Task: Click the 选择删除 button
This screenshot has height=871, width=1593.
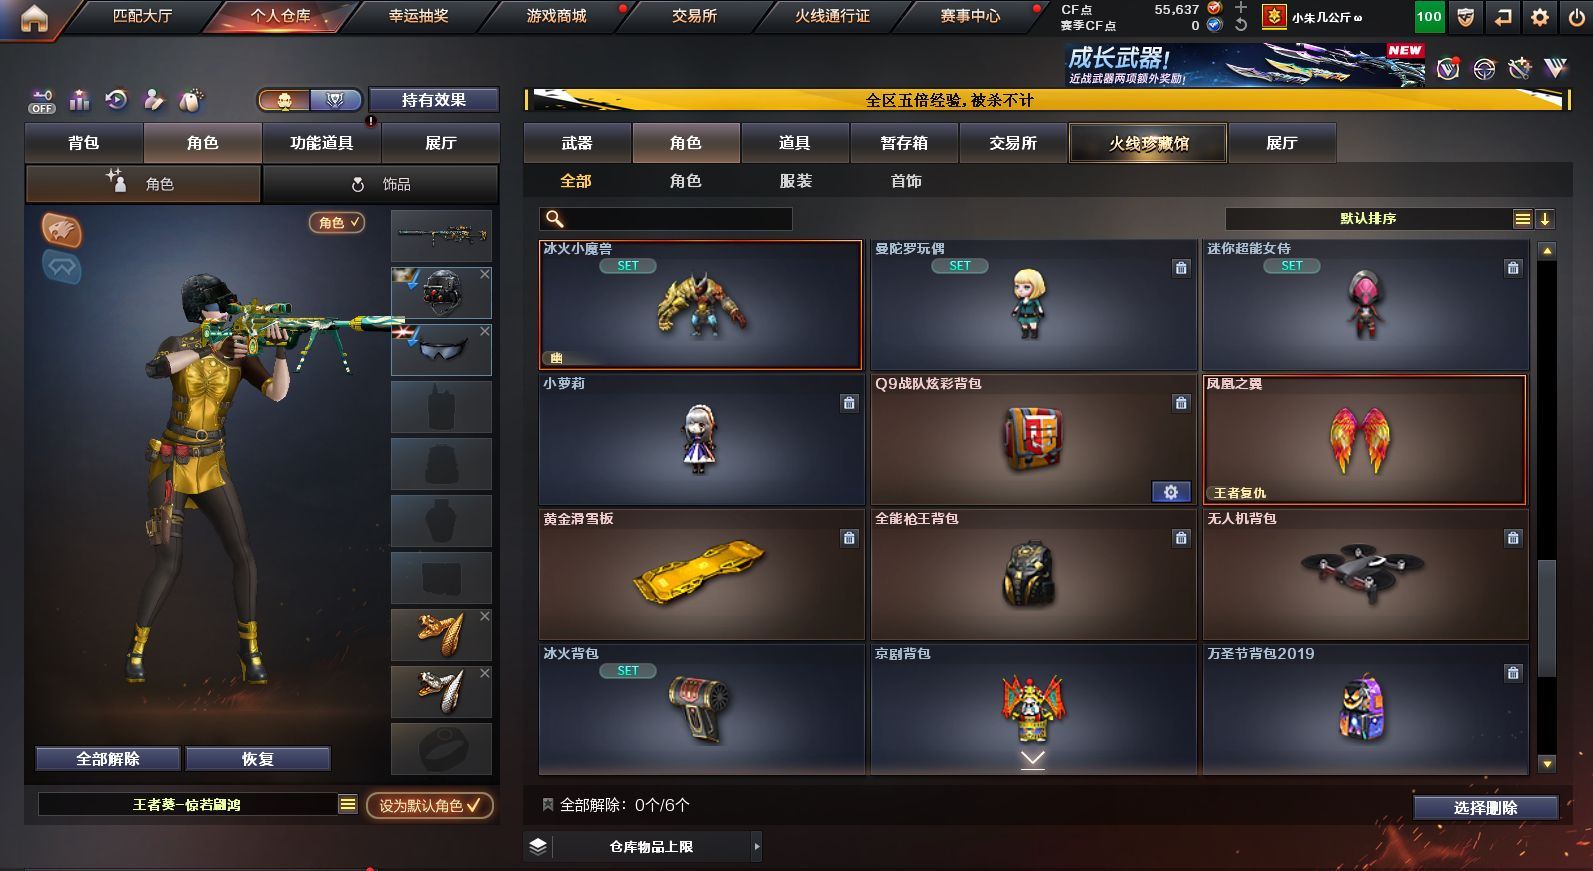Action: click(x=1485, y=808)
